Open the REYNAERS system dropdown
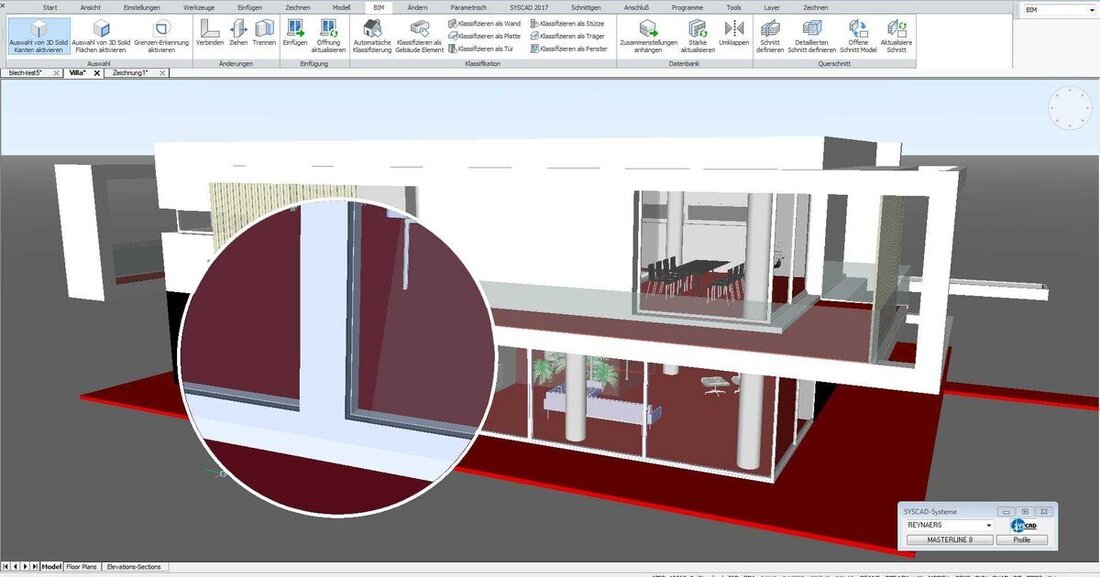Viewport: 1100px width, 577px height. [988, 524]
